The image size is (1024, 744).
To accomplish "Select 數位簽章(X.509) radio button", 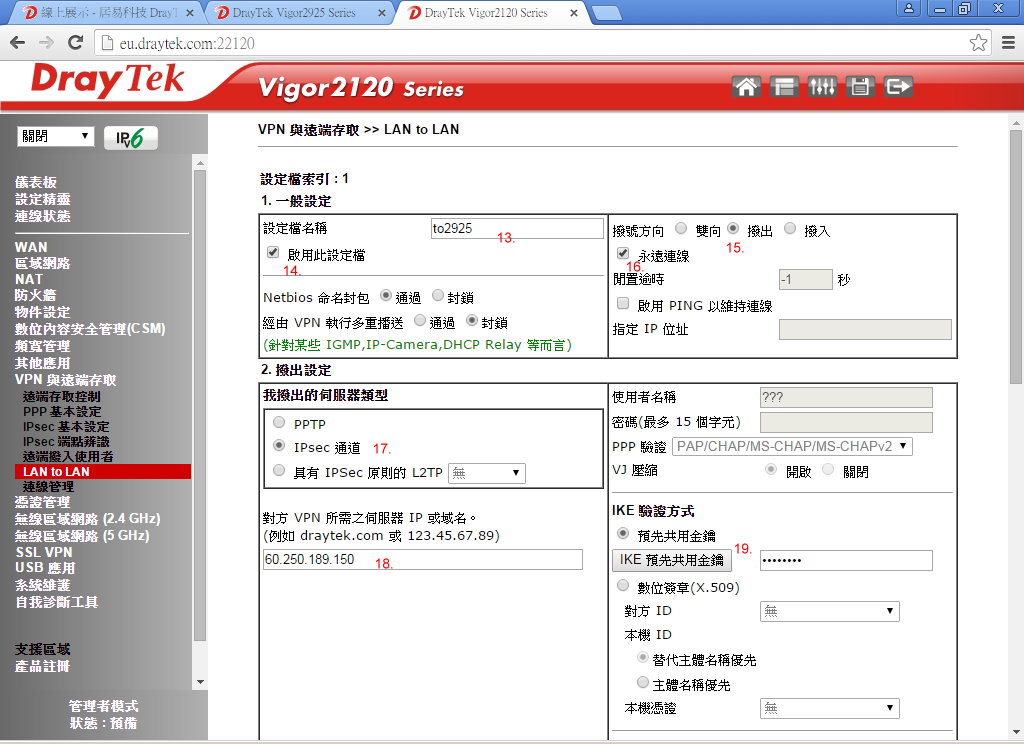I will tap(623, 586).
